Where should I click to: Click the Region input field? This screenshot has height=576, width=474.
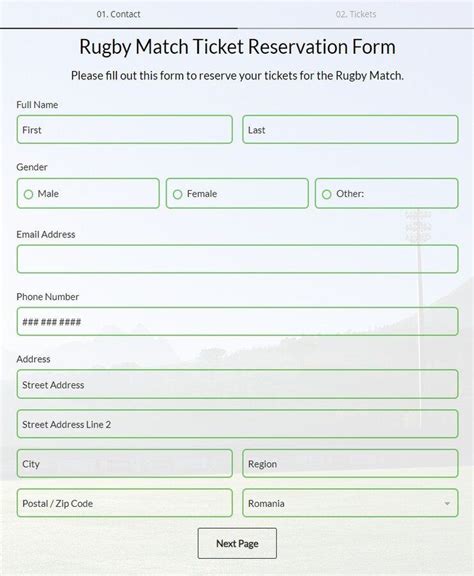350,464
